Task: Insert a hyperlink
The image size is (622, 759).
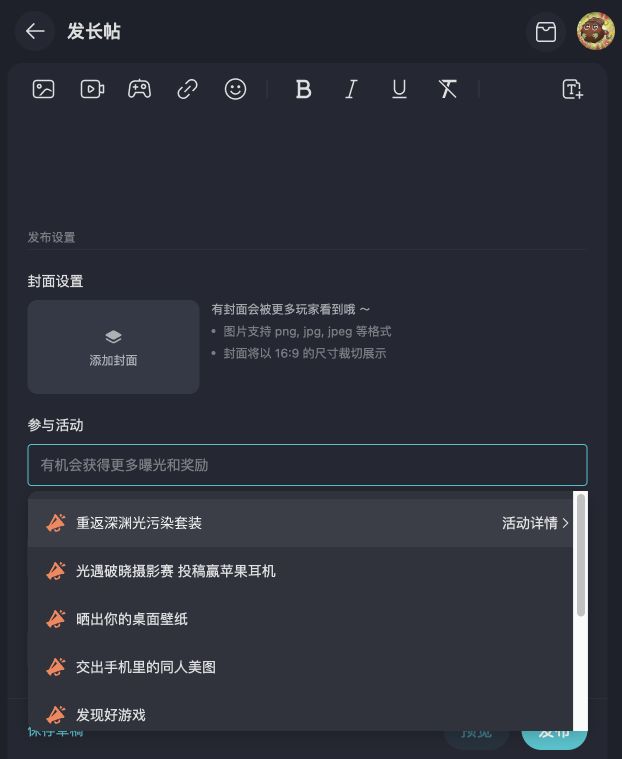Action: click(x=187, y=89)
